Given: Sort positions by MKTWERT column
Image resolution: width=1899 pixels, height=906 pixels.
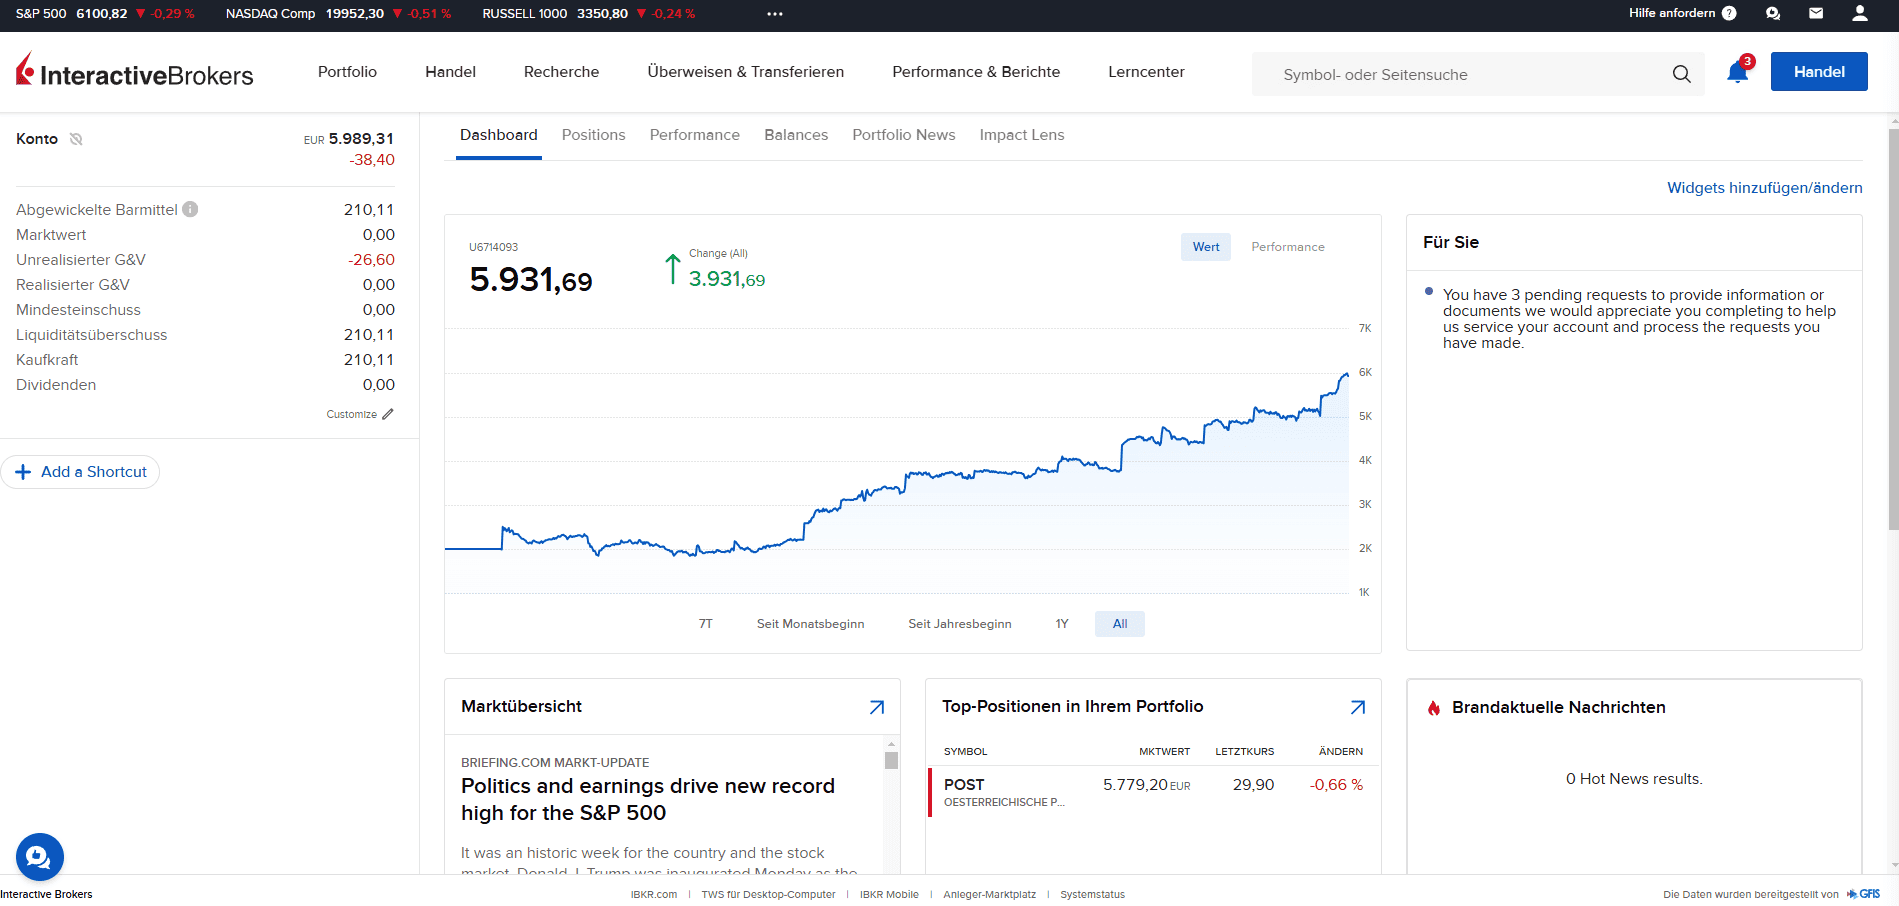Looking at the screenshot, I should pyautogui.click(x=1164, y=751).
